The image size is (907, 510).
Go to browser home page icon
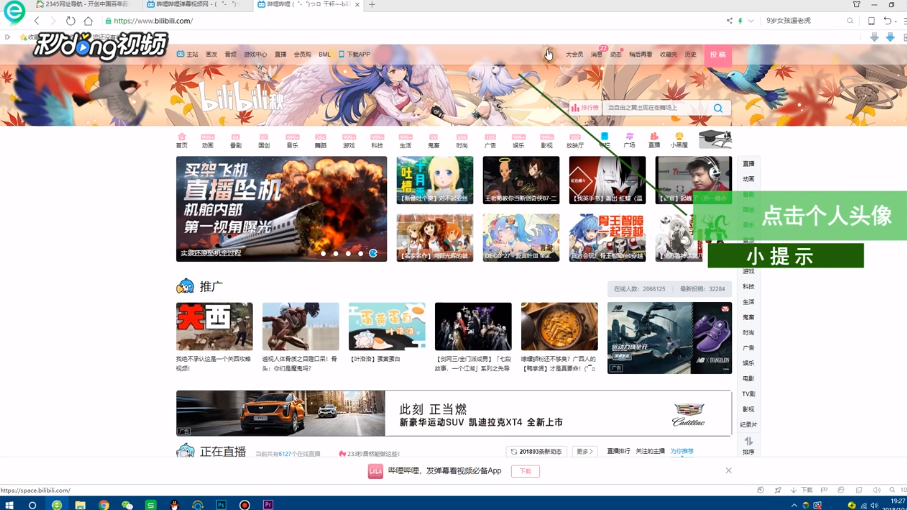(x=88, y=21)
